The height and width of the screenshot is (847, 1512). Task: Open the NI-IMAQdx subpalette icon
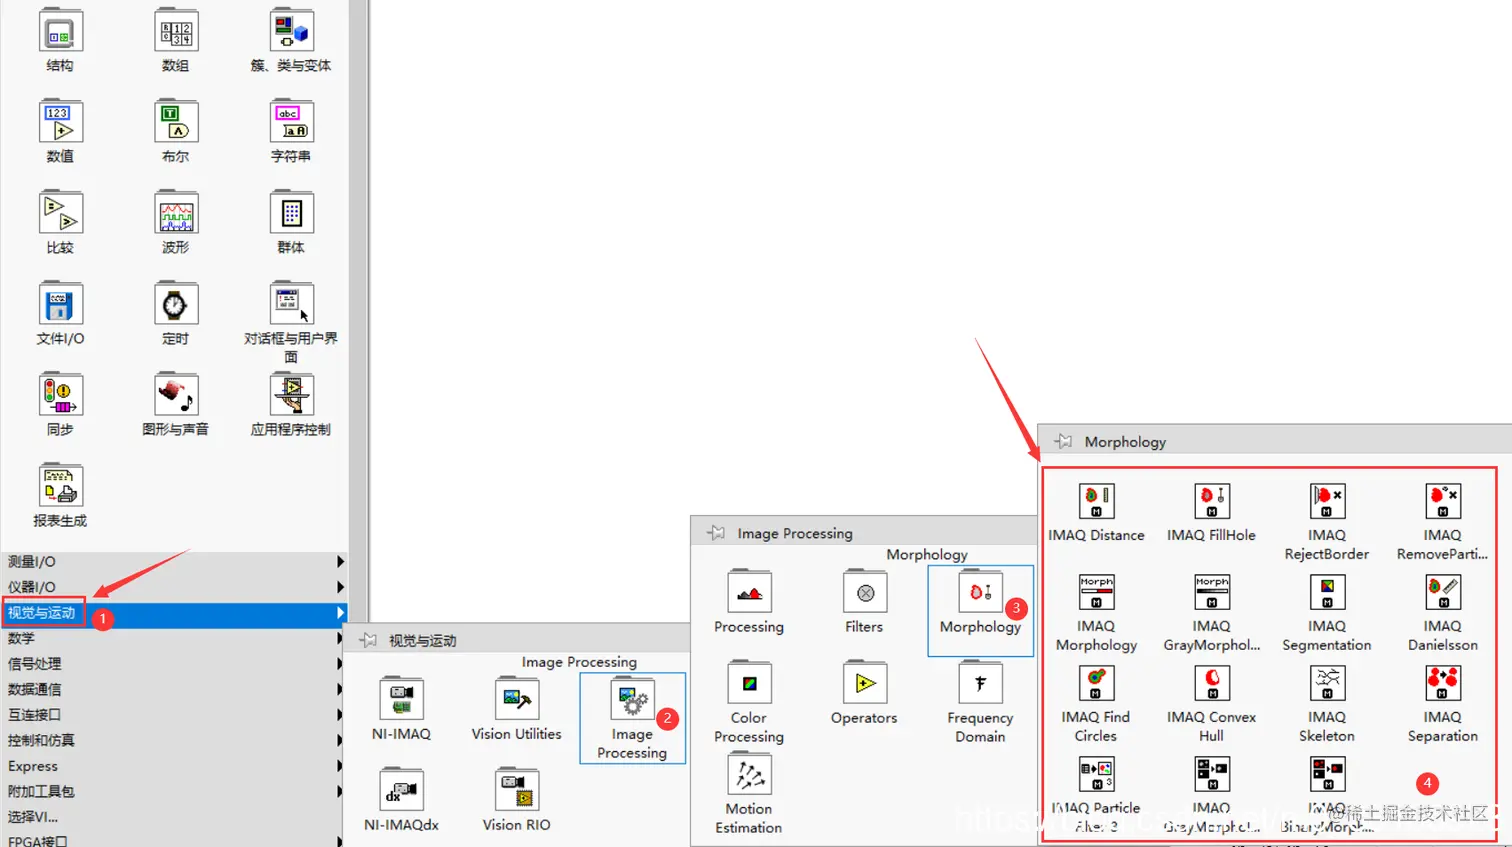pos(401,790)
